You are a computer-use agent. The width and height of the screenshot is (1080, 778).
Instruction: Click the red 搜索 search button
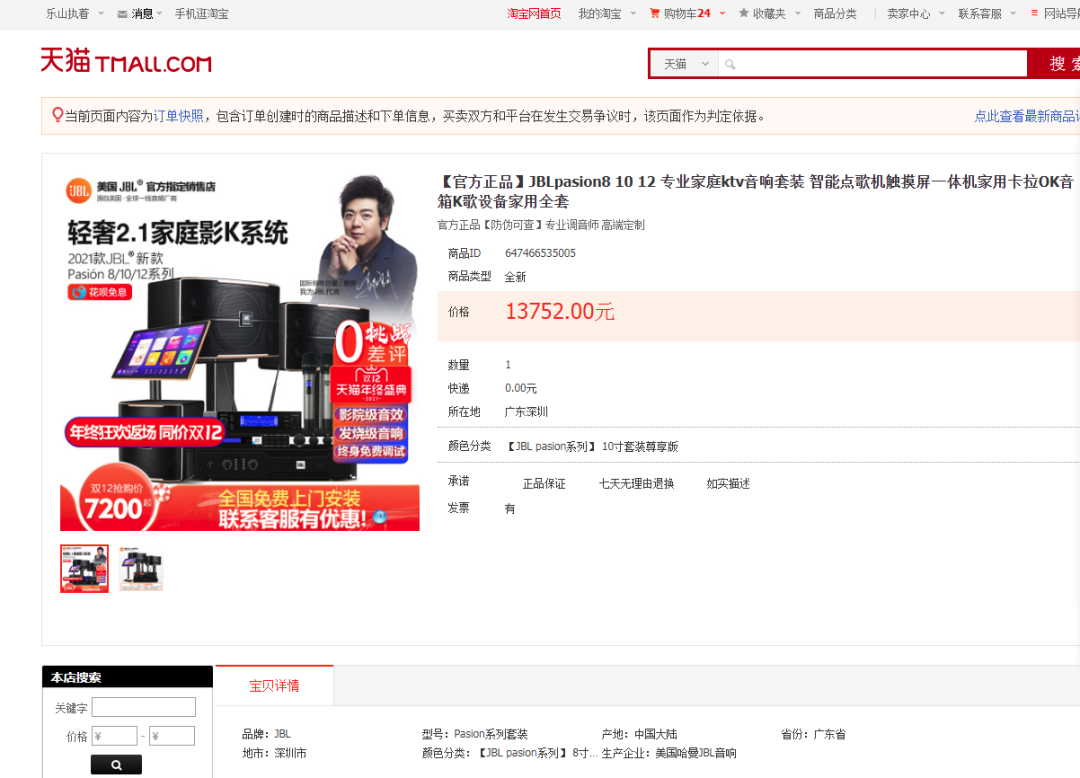click(x=1054, y=64)
